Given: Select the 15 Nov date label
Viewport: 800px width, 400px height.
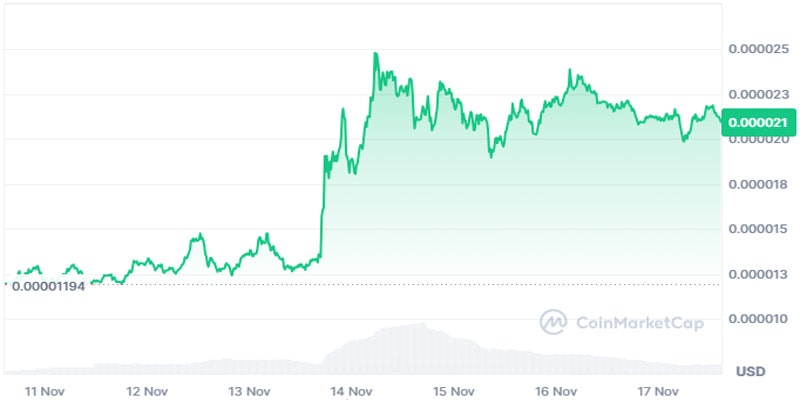Looking at the screenshot, I should 456,390.
